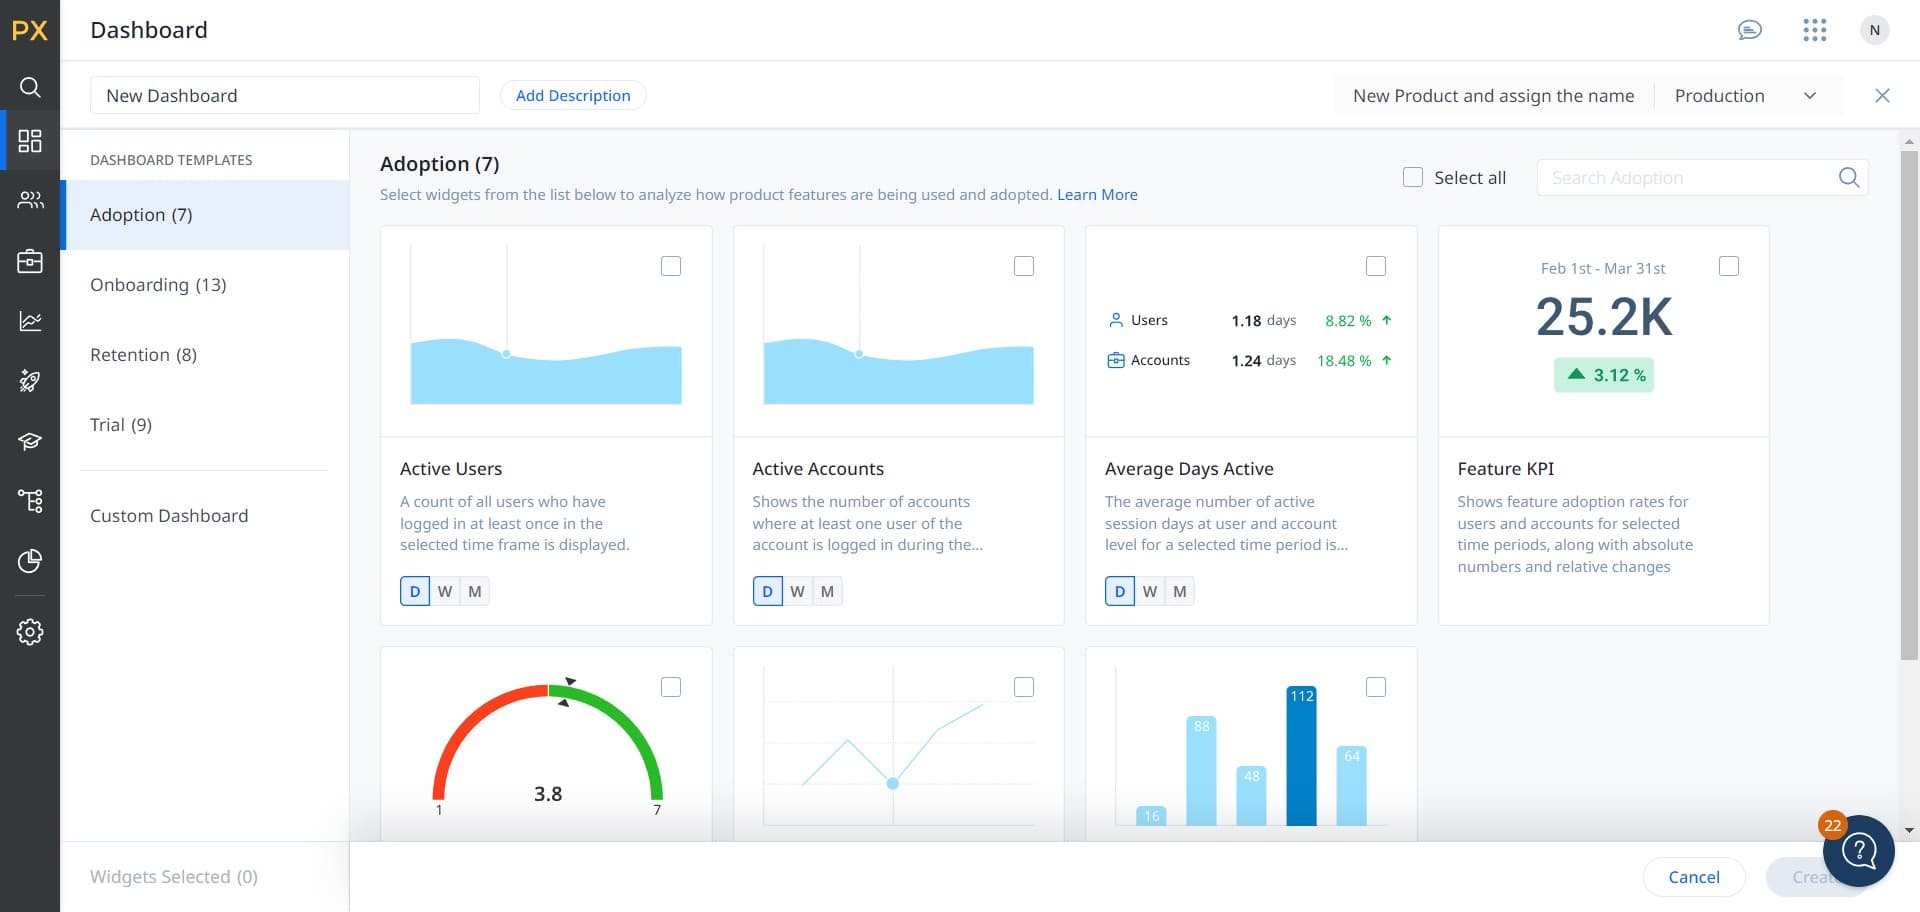Viewport: 1920px width, 912px height.
Task: Open the Production environment dropdown
Action: click(x=1750, y=95)
